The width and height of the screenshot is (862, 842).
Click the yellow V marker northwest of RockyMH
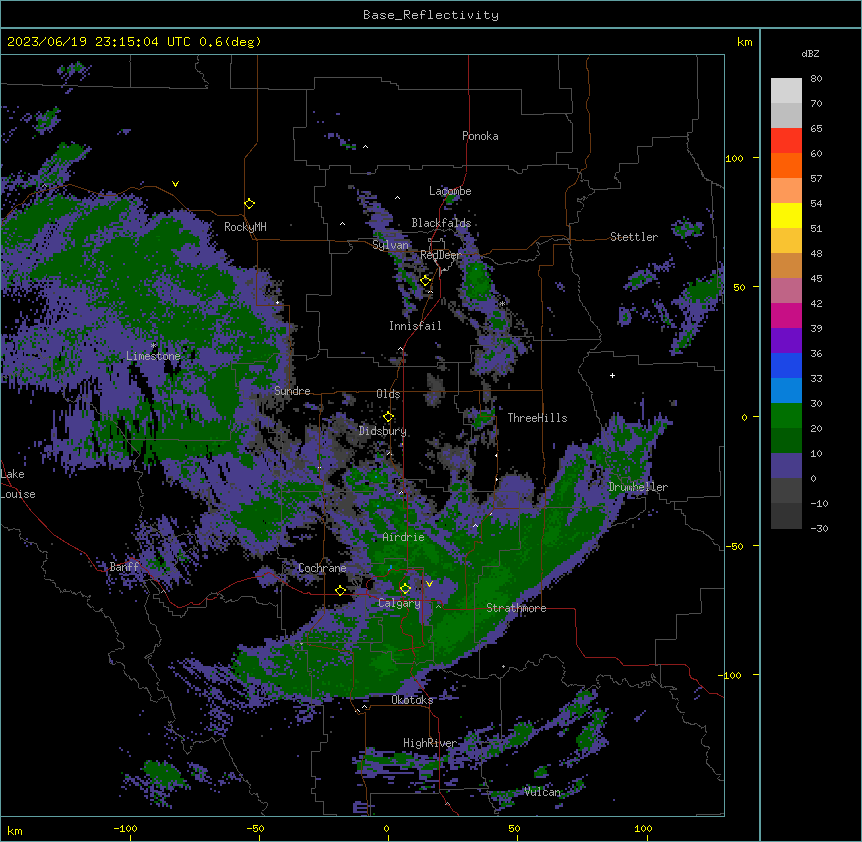tap(175, 184)
